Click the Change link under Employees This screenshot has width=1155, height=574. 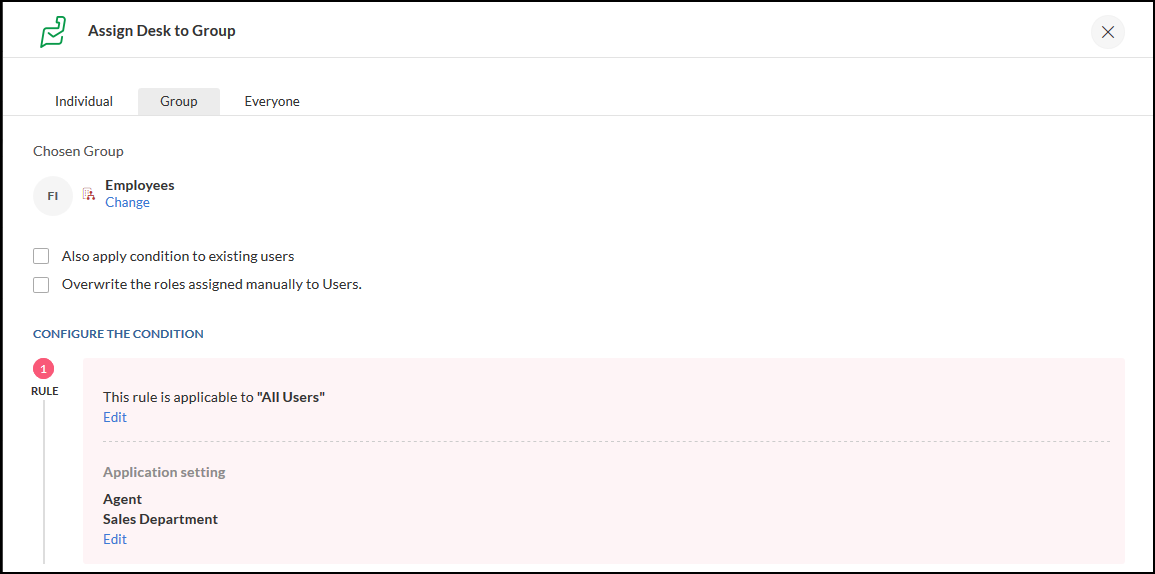point(127,202)
